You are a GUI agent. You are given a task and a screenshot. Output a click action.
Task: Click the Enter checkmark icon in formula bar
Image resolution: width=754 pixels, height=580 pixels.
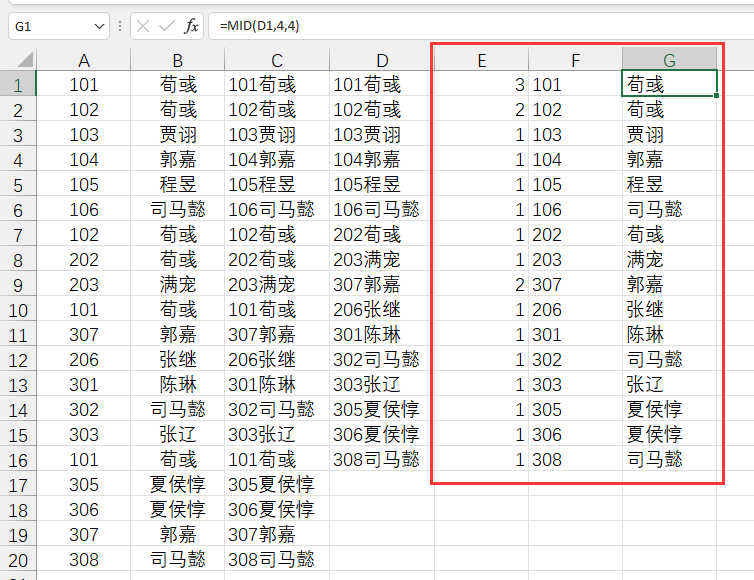tap(167, 26)
